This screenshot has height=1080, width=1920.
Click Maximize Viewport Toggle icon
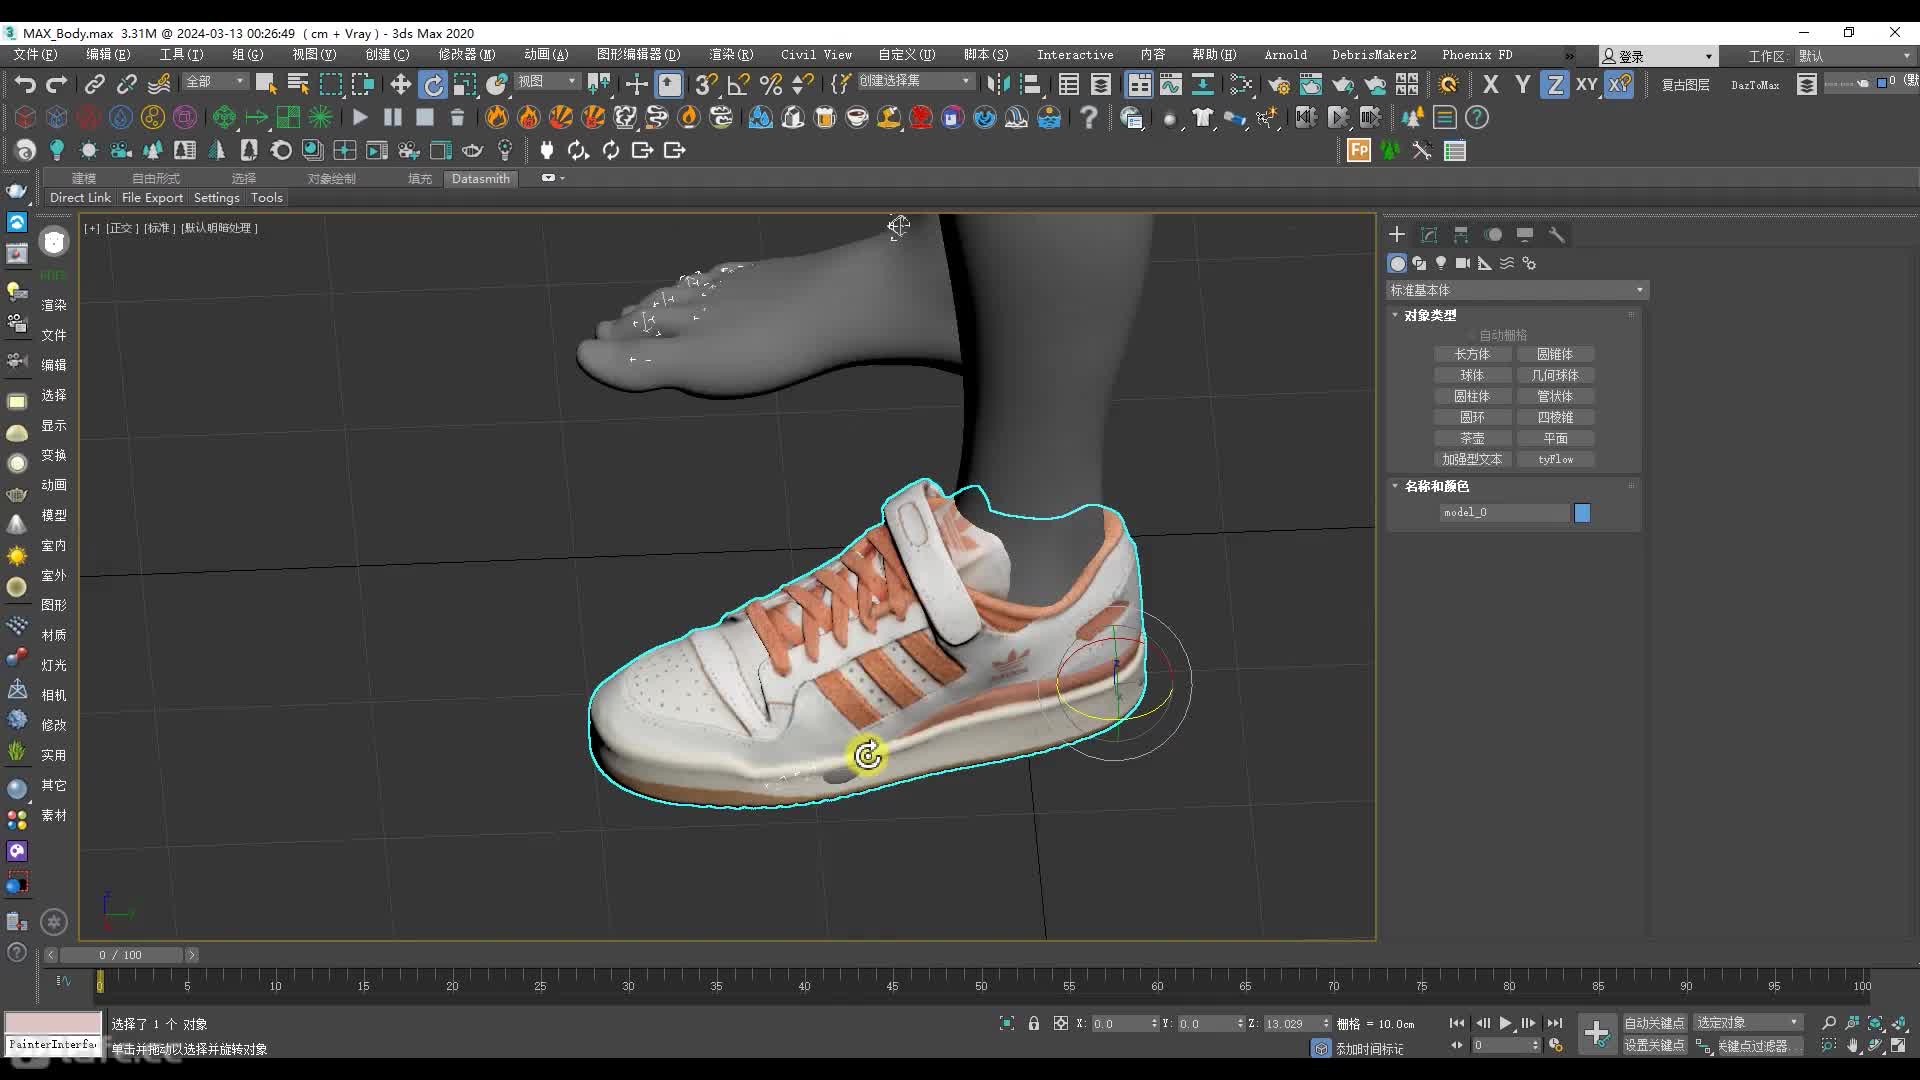(1898, 1045)
